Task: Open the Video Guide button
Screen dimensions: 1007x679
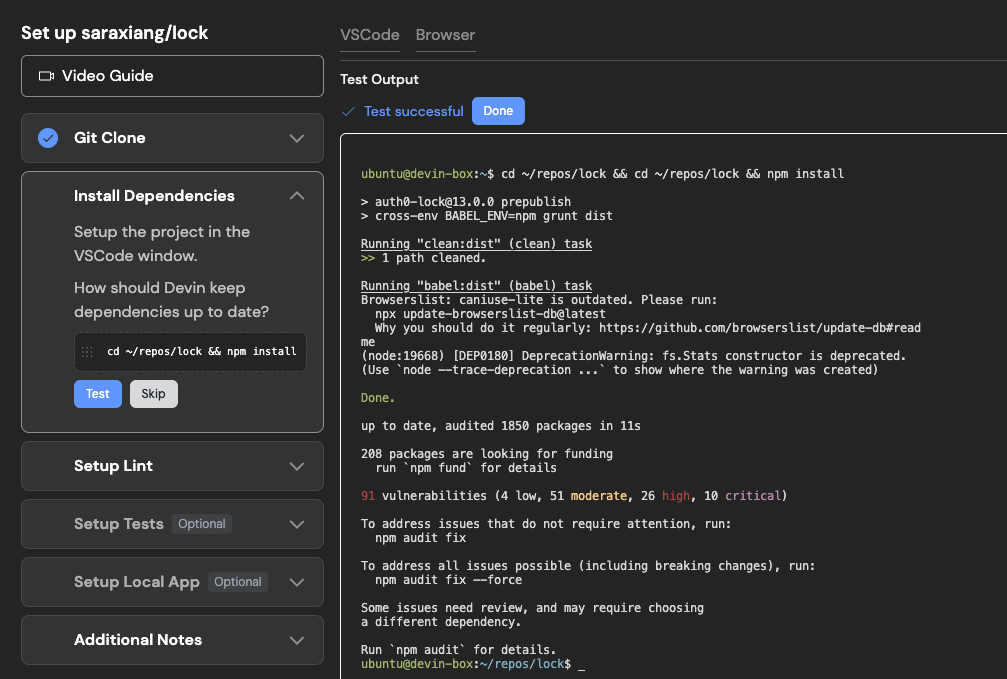Action: point(172,76)
